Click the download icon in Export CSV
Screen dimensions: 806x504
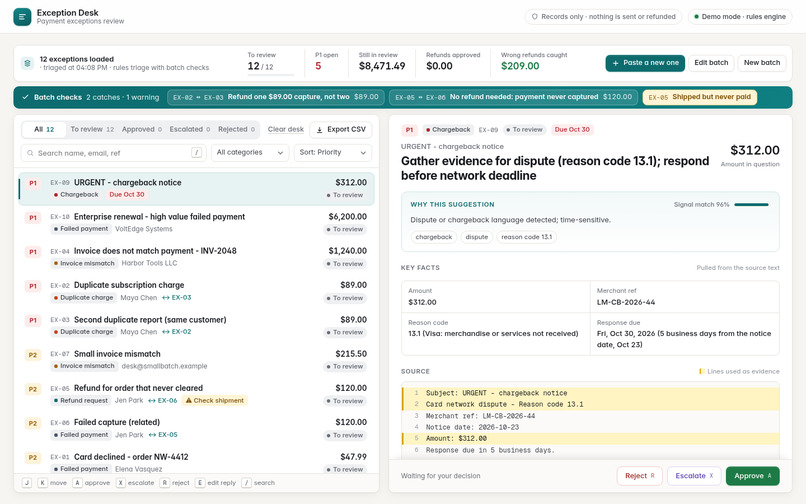(319, 130)
